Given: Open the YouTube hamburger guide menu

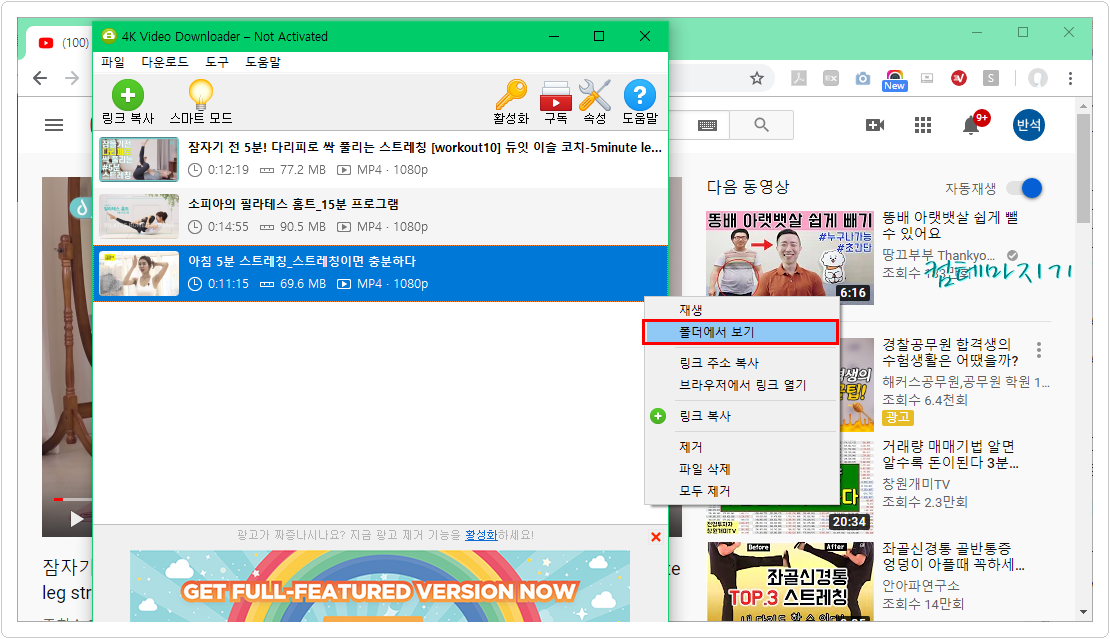Looking at the screenshot, I should tap(54, 125).
